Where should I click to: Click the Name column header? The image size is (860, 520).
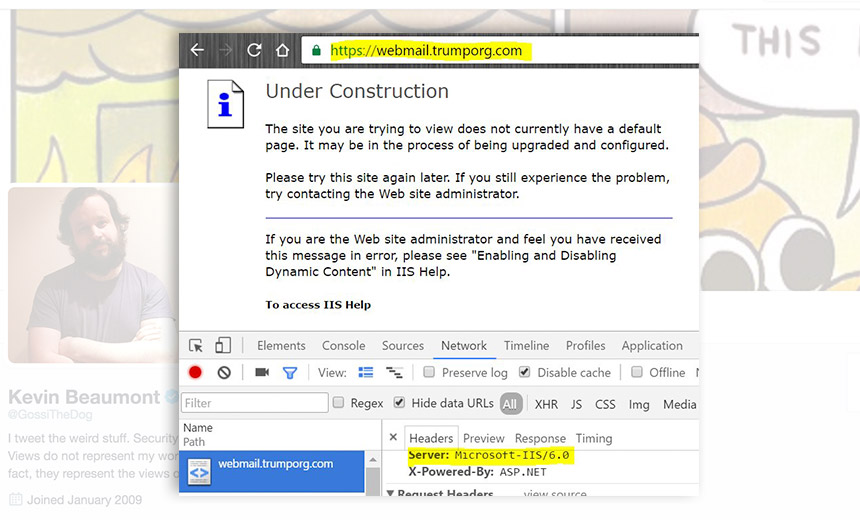pyautogui.click(x=198, y=427)
